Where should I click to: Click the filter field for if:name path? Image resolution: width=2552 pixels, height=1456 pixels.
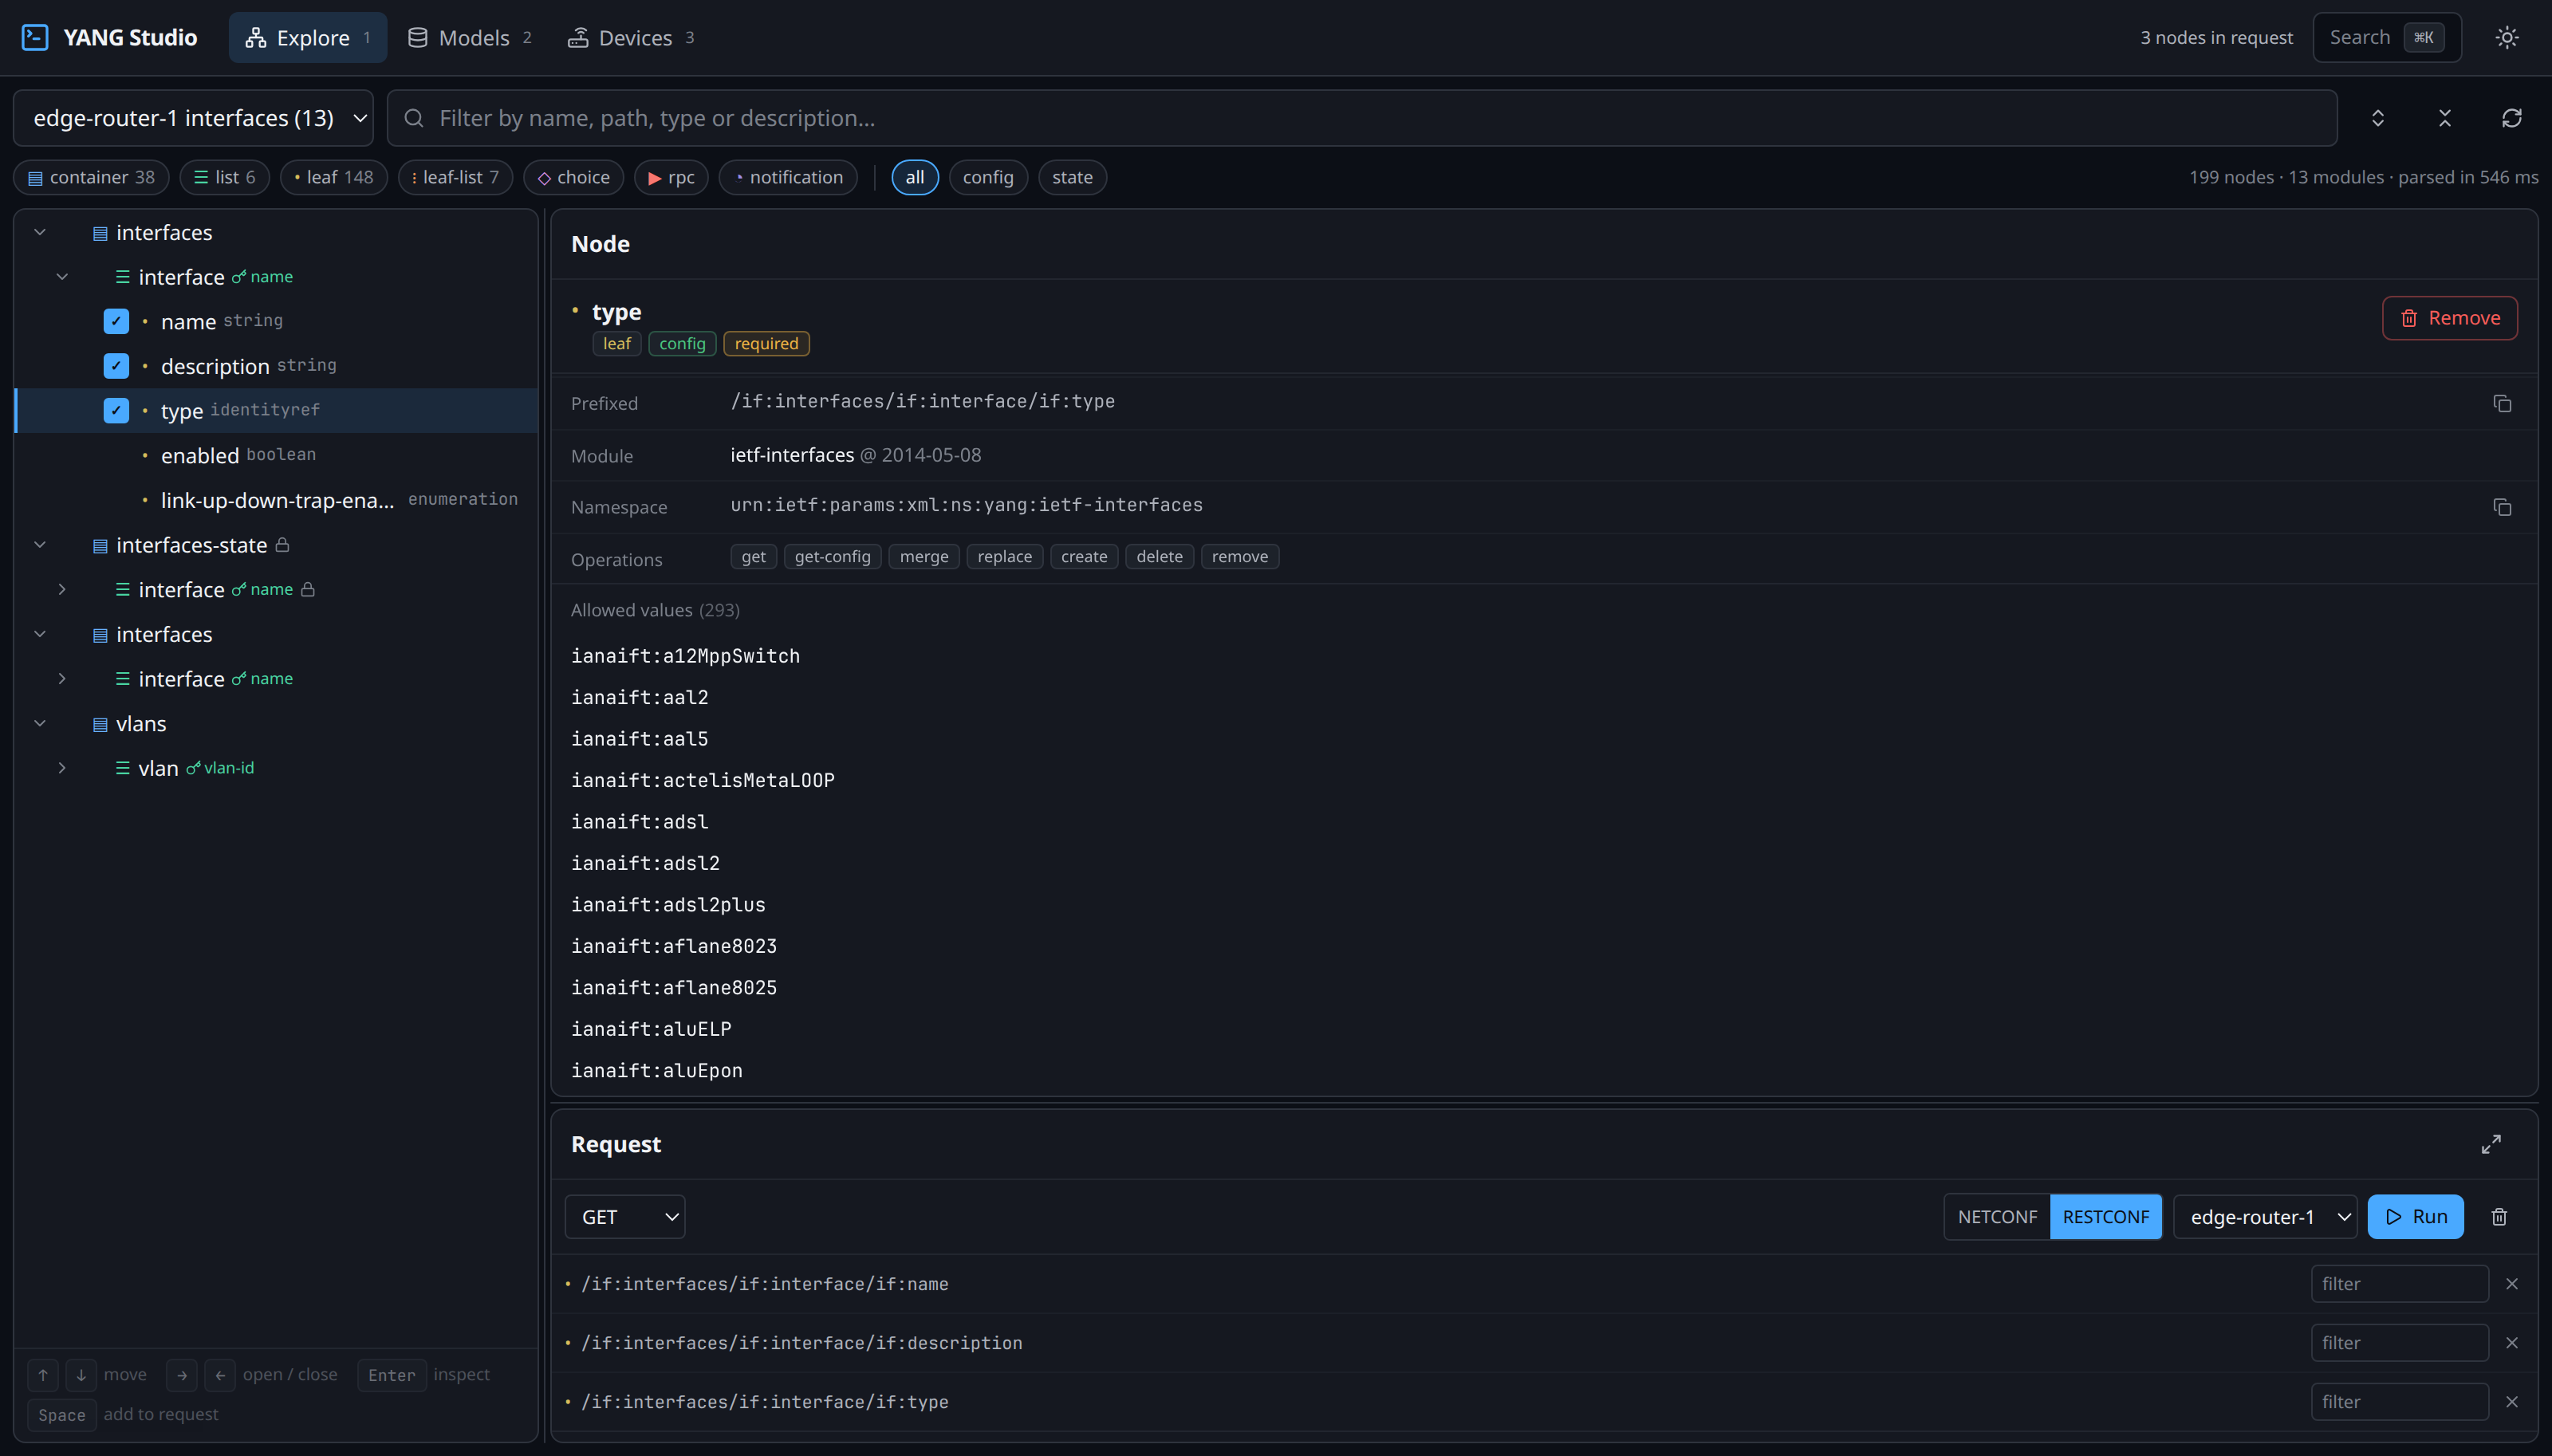pyautogui.click(x=2399, y=1284)
